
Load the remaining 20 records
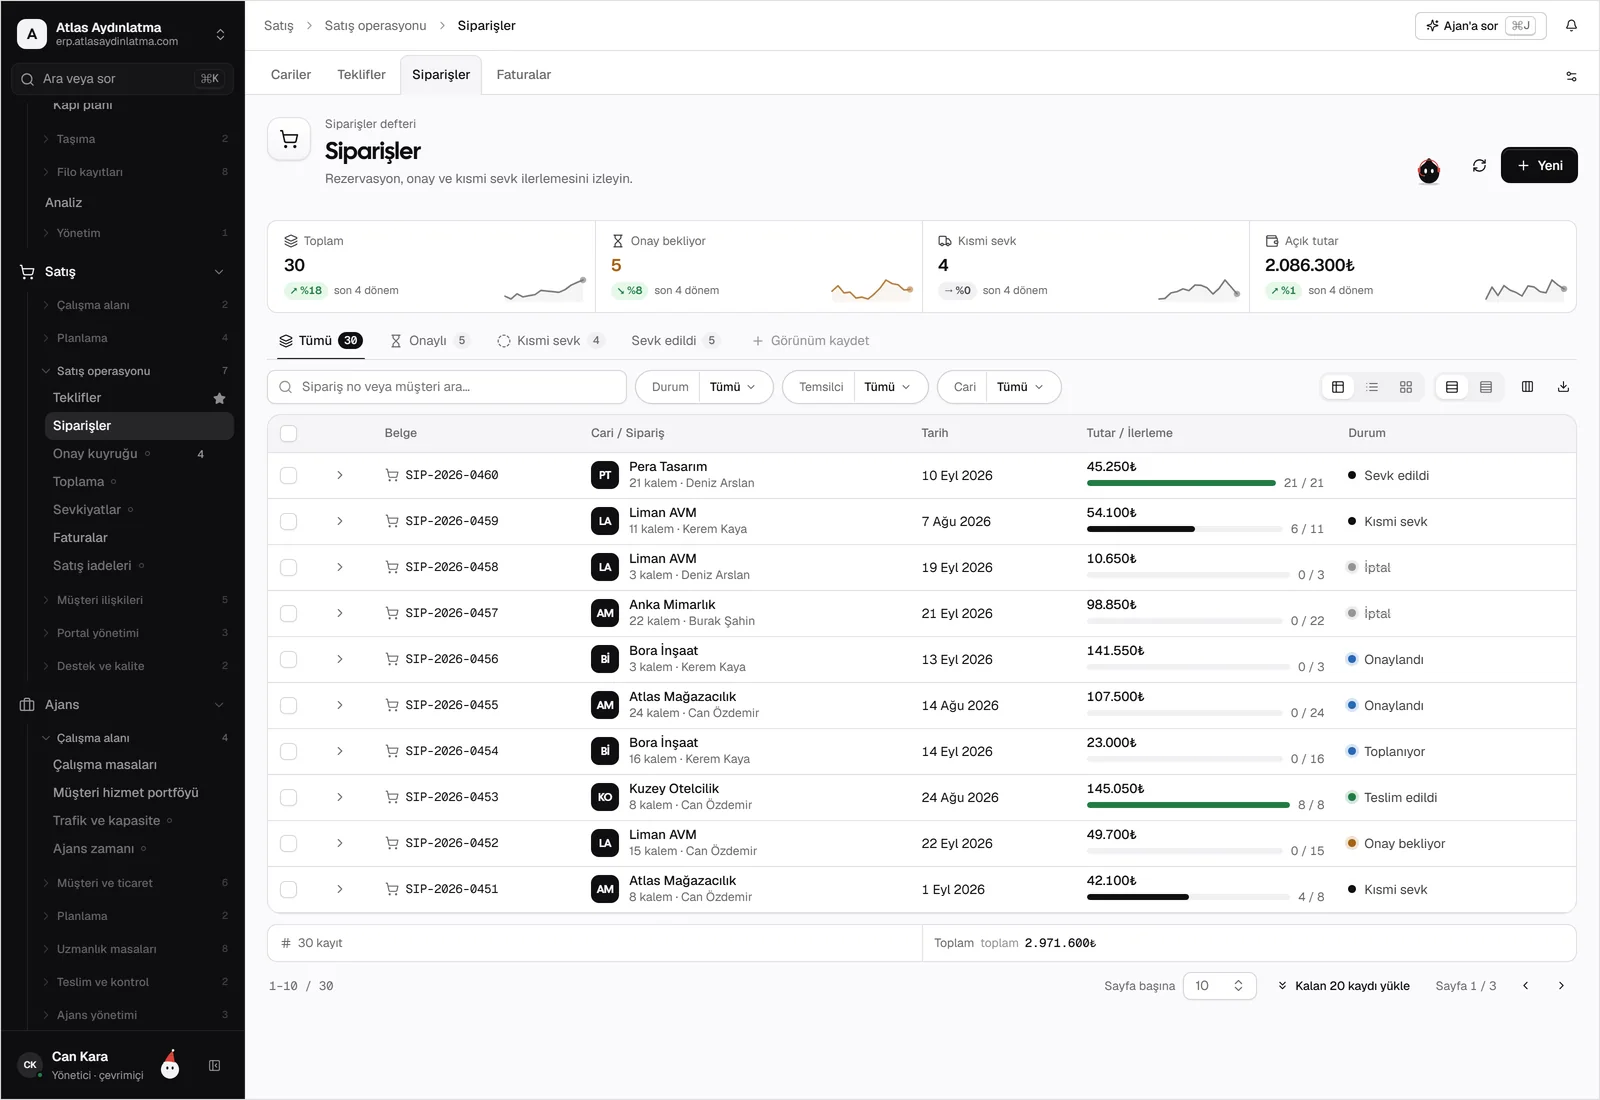click(x=1343, y=986)
